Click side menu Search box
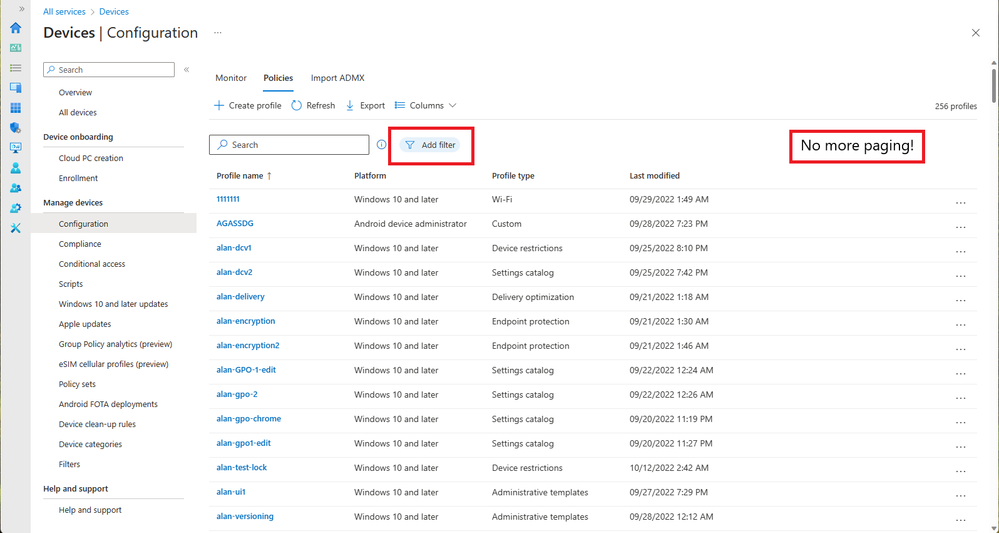 click(109, 69)
